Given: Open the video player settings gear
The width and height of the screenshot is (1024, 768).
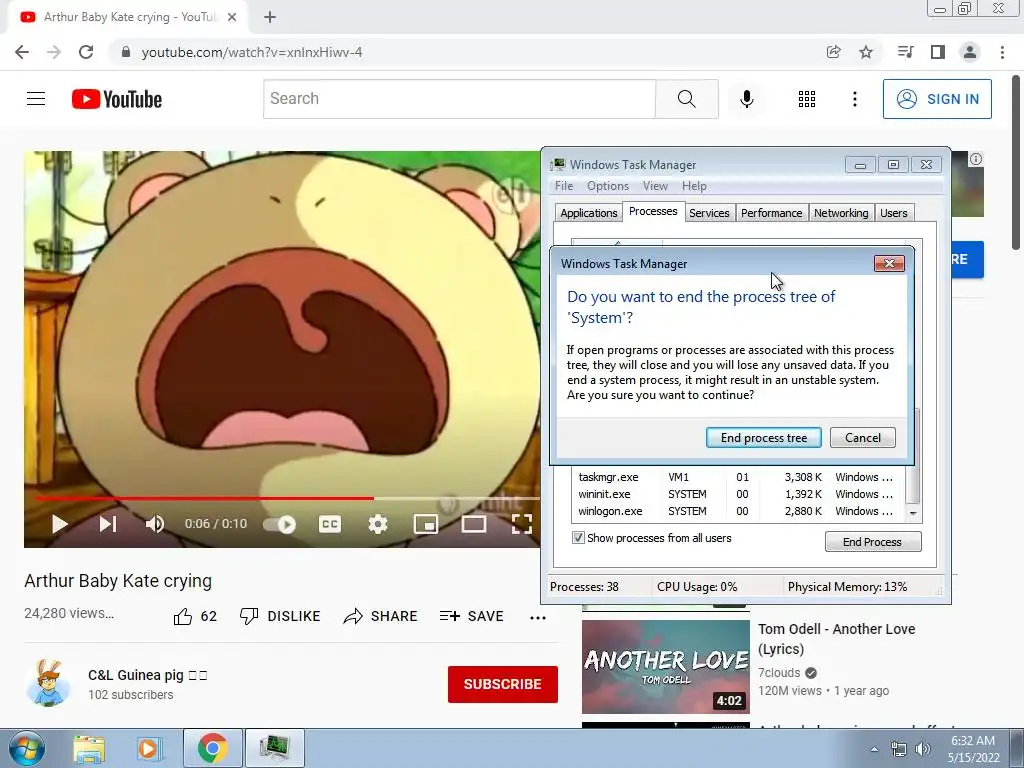Looking at the screenshot, I should 377,524.
